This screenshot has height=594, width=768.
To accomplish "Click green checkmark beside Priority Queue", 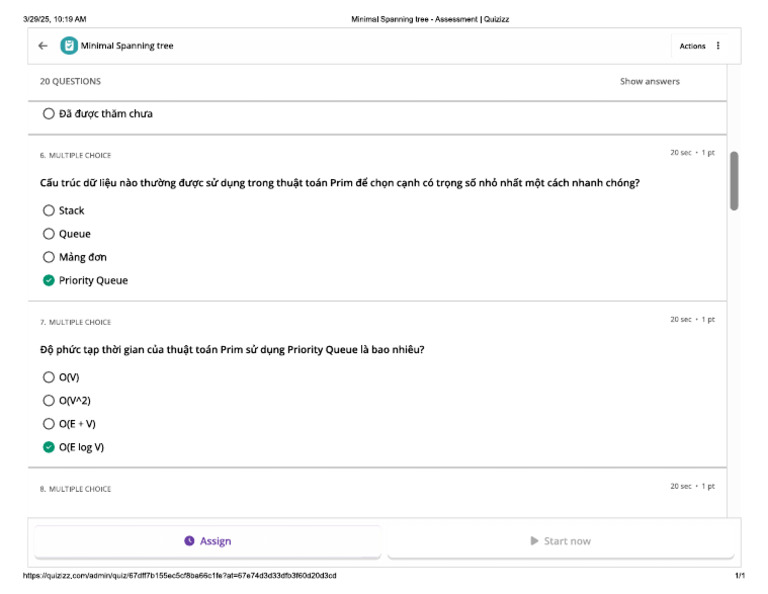I will 49,281.
